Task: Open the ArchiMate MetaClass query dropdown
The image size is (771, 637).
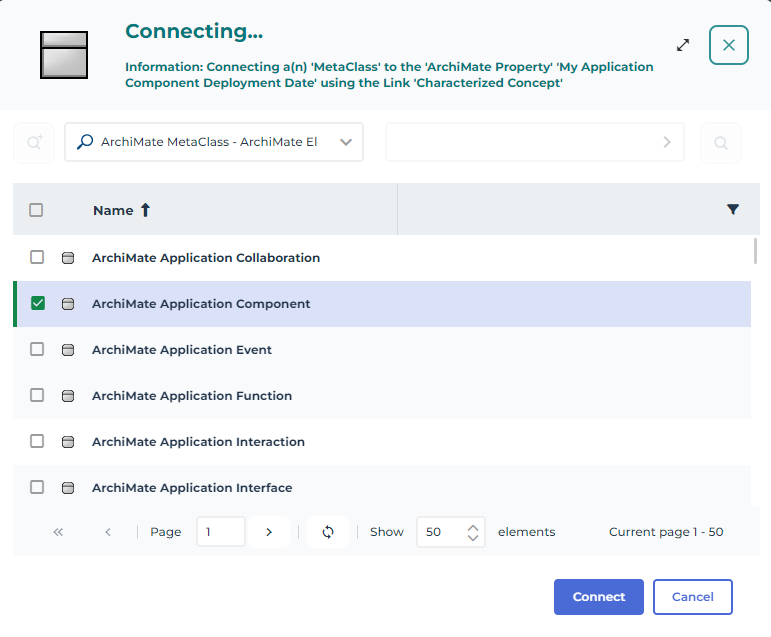Action: pyautogui.click(x=346, y=142)
